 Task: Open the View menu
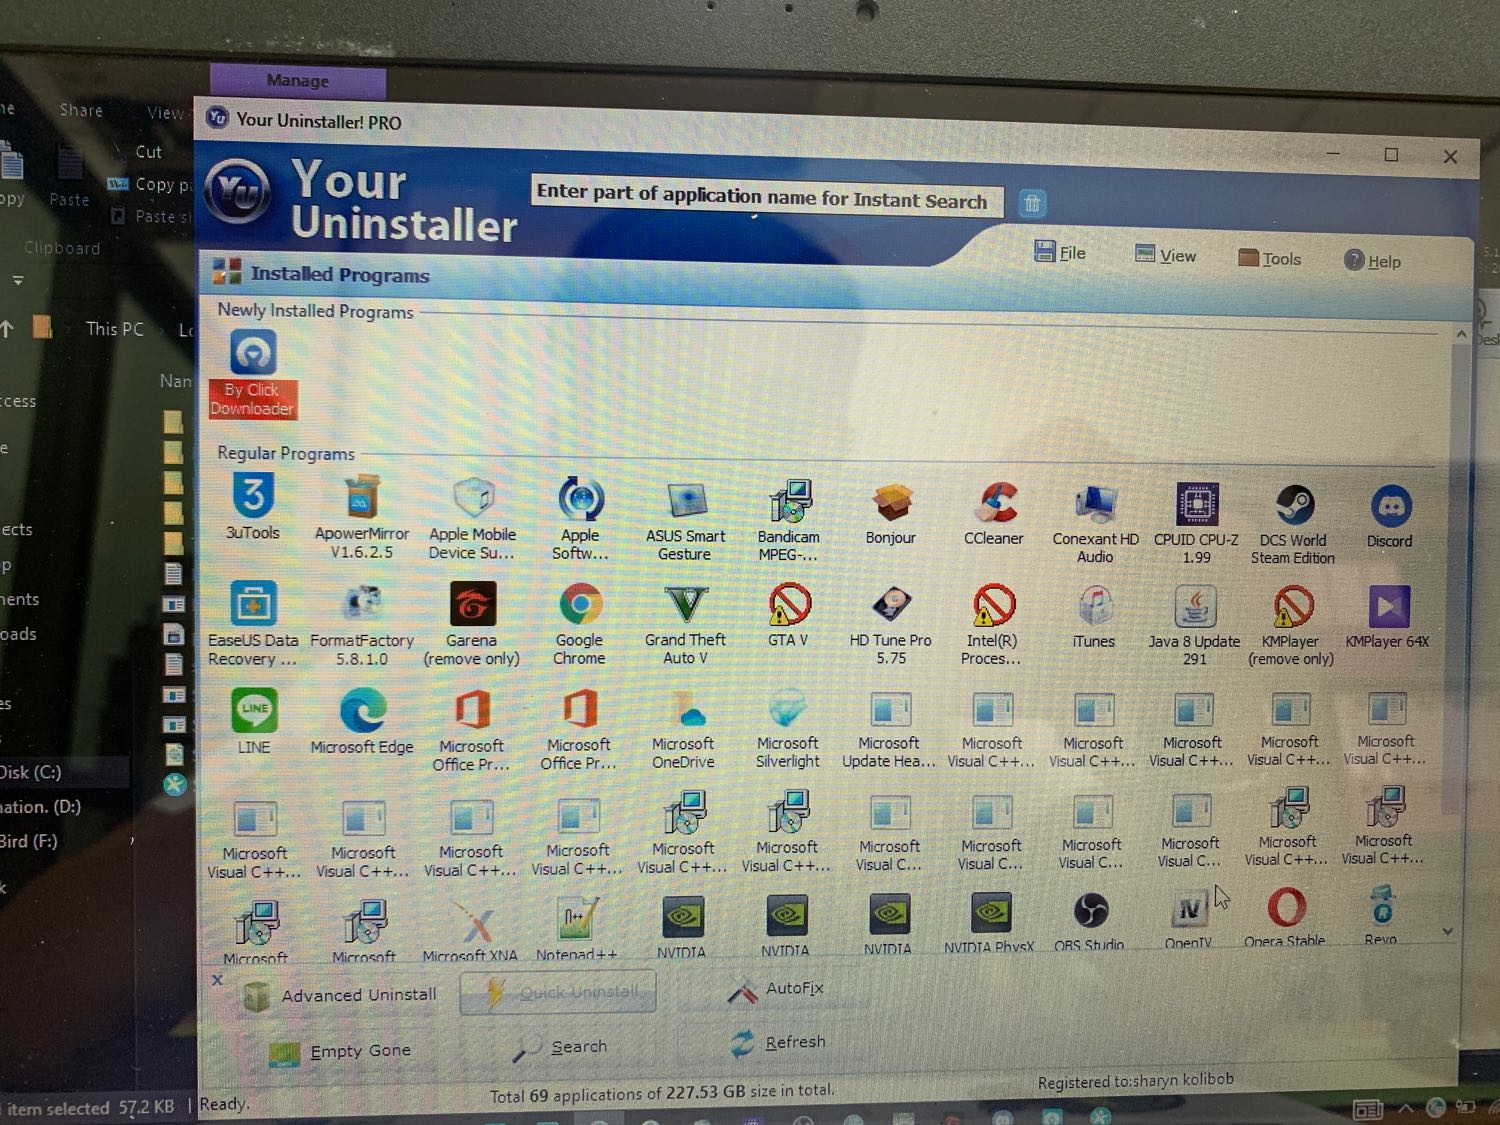1166,255
